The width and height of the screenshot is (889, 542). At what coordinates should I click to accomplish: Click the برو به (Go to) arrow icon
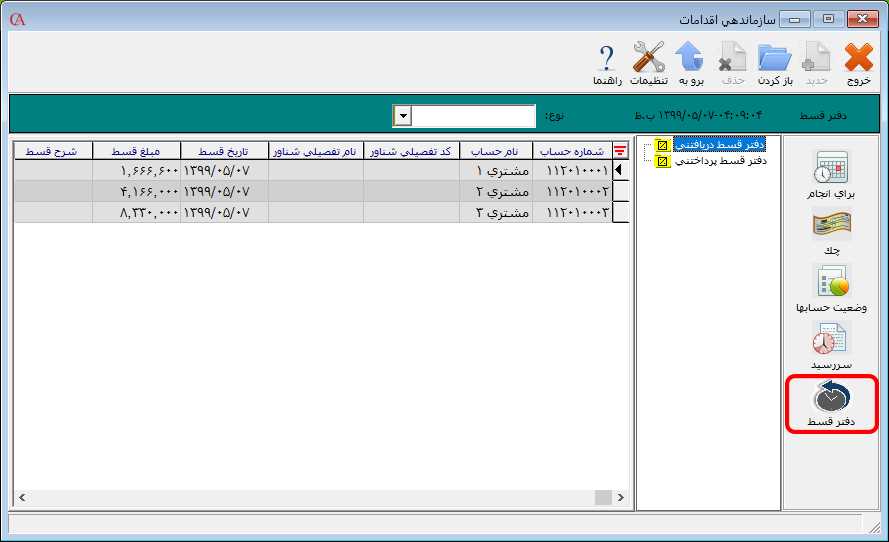coord(691,62)
